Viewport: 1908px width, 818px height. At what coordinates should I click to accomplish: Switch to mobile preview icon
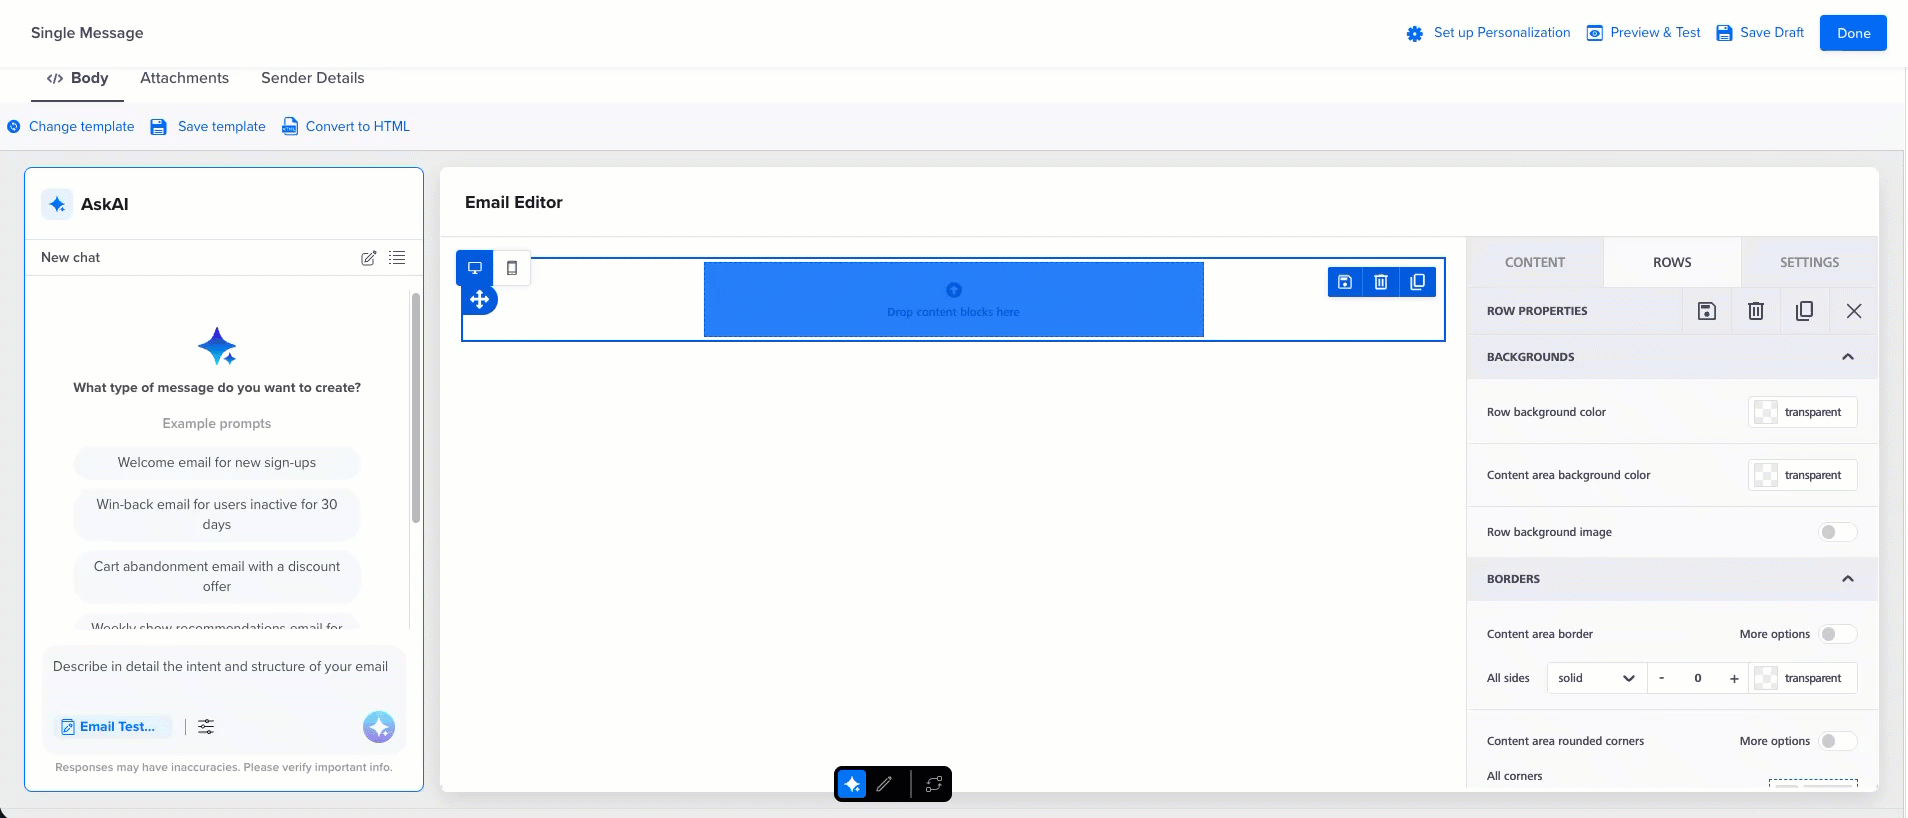[512, 268]
